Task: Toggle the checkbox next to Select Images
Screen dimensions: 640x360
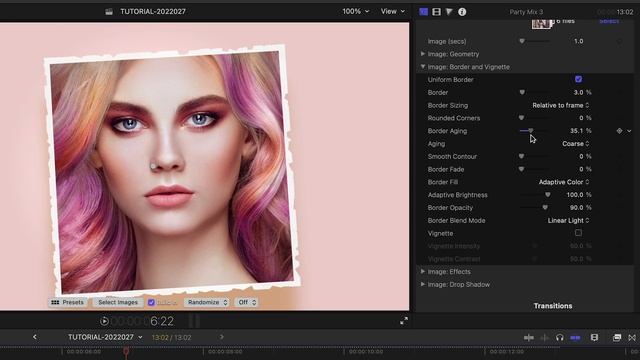Action: point(151,302)
